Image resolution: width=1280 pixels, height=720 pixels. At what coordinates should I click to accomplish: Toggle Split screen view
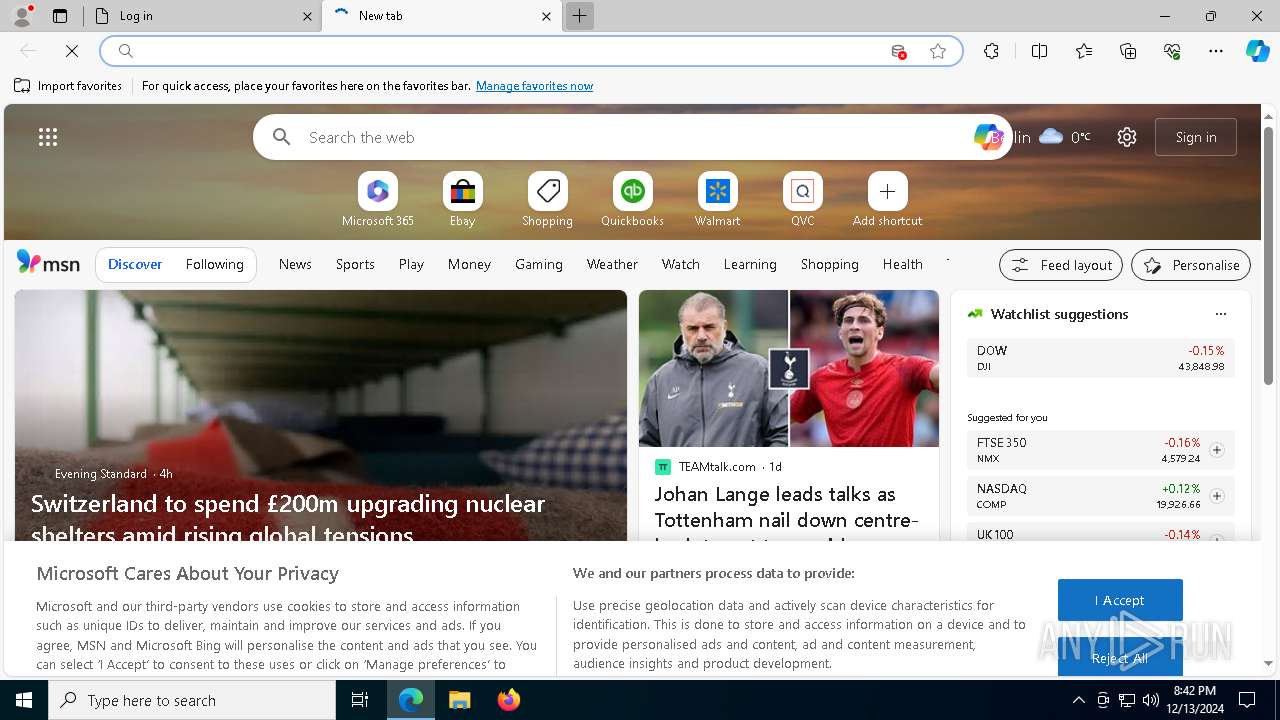(x=1039, y=51)
